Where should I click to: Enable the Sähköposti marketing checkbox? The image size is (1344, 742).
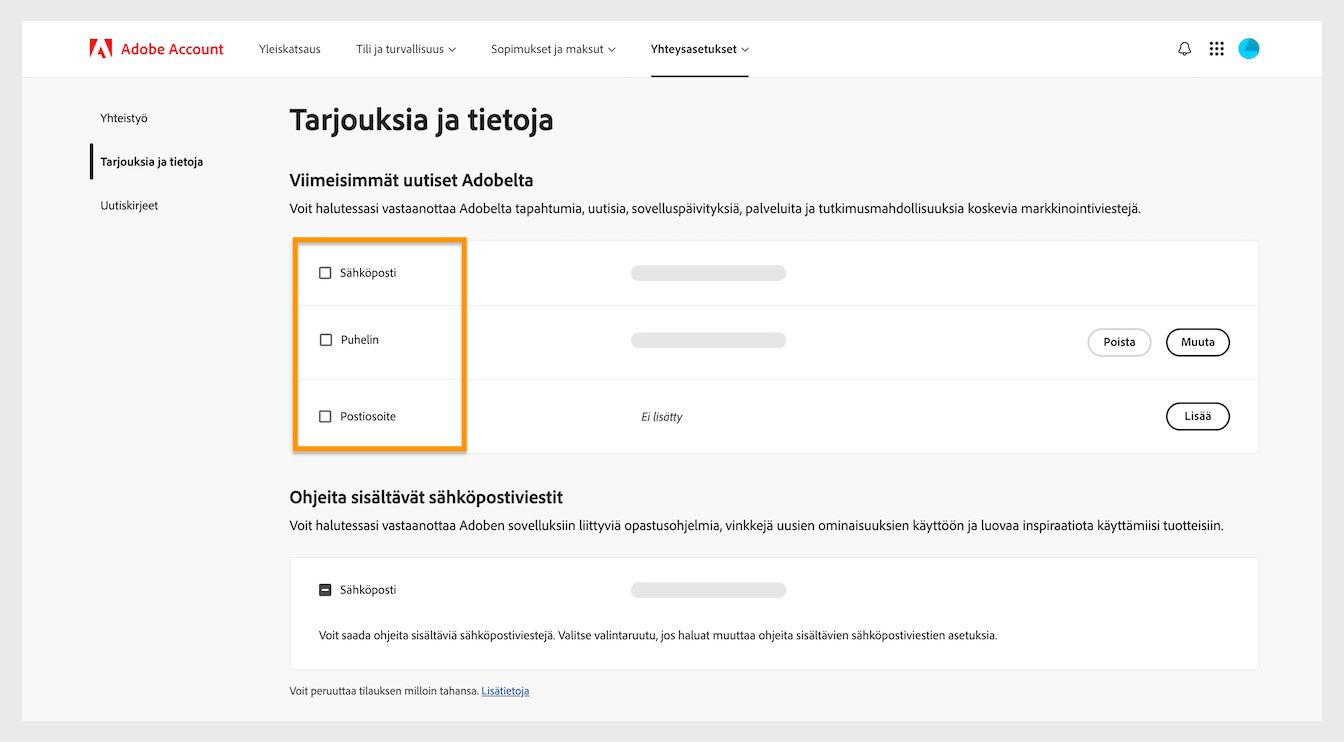324,271
